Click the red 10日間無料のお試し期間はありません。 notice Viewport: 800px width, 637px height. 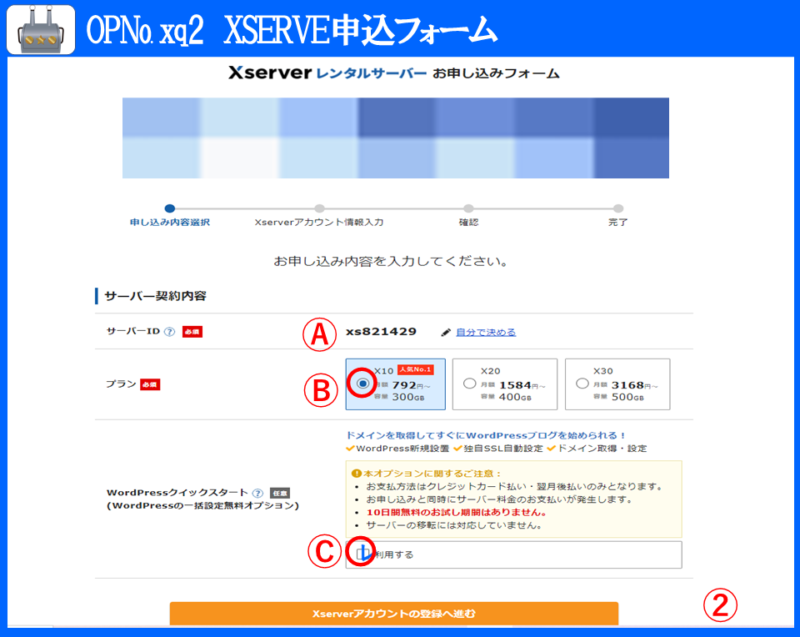(x=457, y=512)
